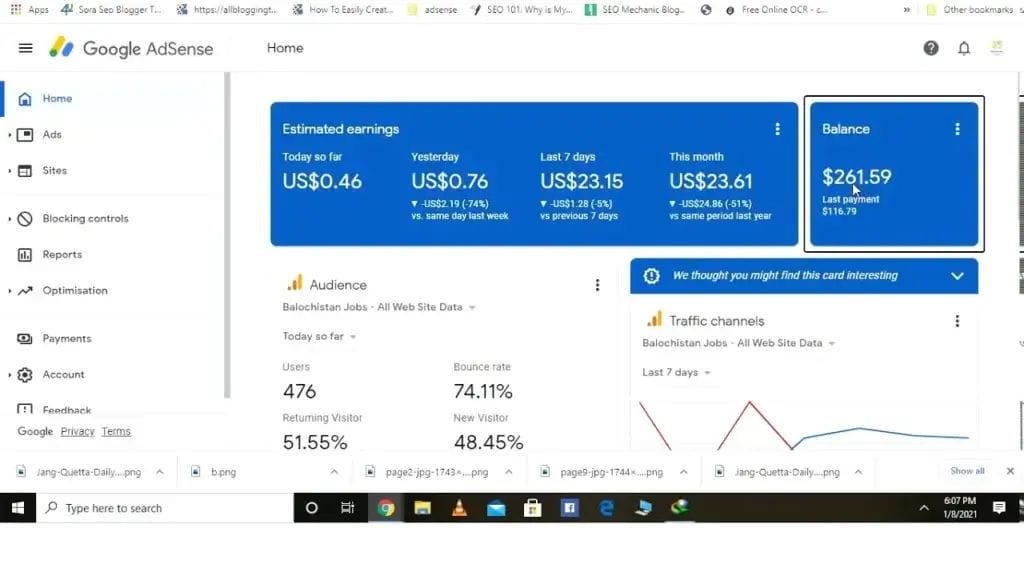Image resolution: width=1024 pixels, height=576 pixels.
Task: Go to Payments in the sidebar
Action: click(66, 338)
